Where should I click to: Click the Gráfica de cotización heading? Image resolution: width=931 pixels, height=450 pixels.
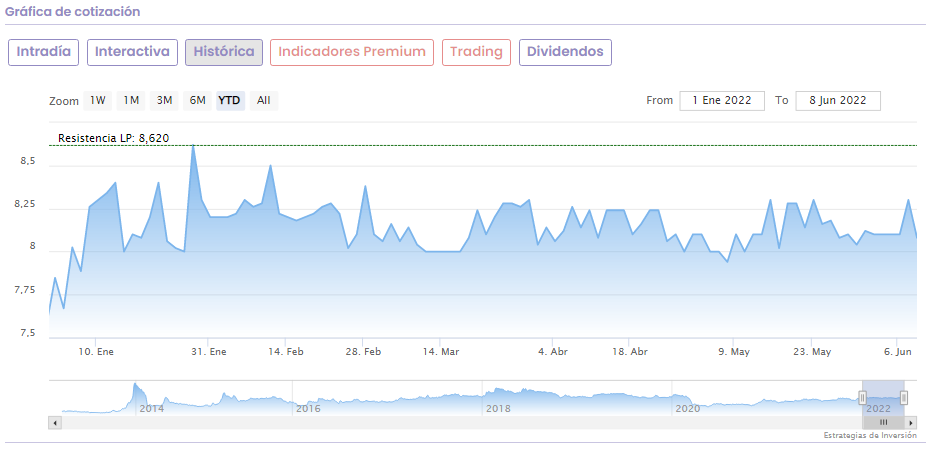point(72,11)
